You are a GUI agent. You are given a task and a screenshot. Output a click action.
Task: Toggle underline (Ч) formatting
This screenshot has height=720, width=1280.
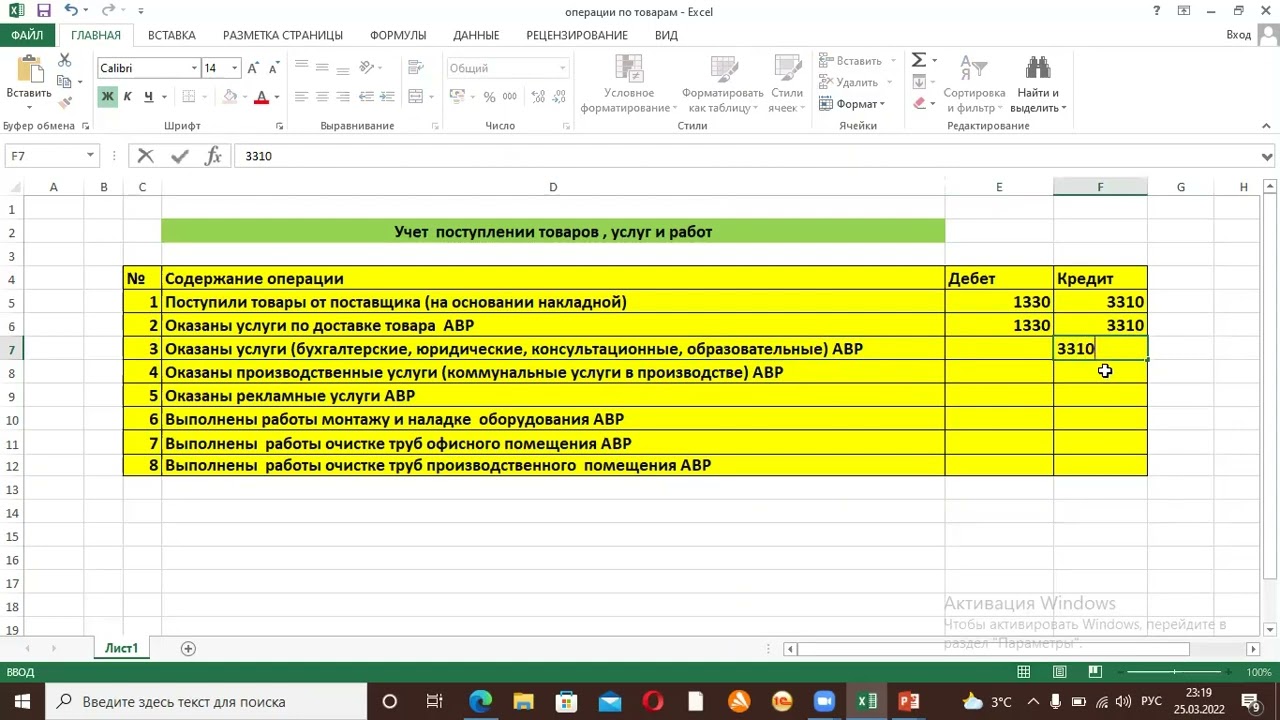(148, 97)
